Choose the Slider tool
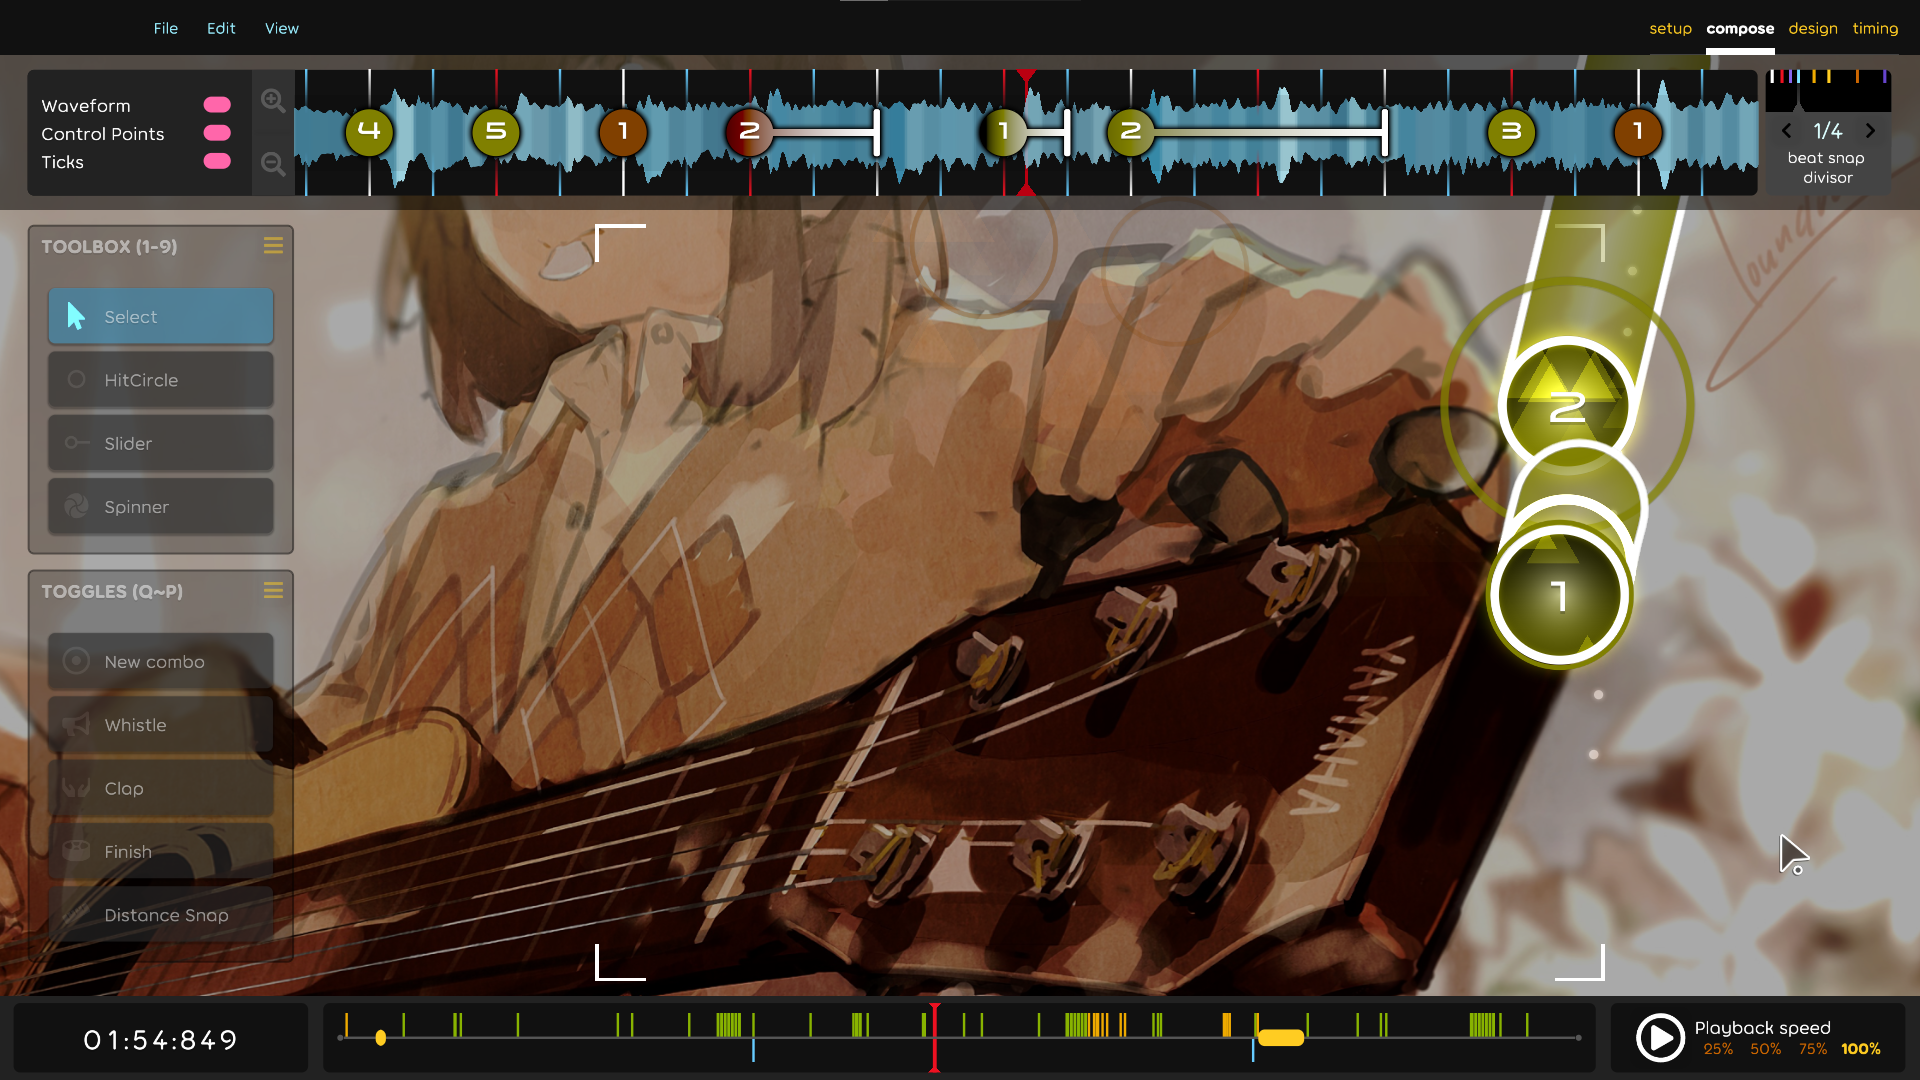Image resolution: width=1920 pixels, height=1080 pixels. [161, 443]
